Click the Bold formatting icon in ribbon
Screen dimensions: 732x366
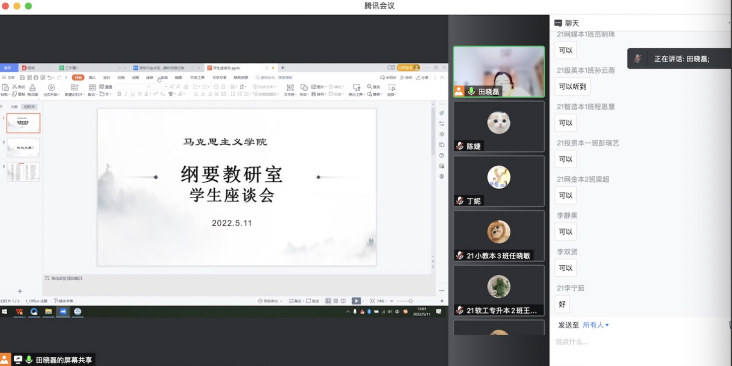click(119, 94)
